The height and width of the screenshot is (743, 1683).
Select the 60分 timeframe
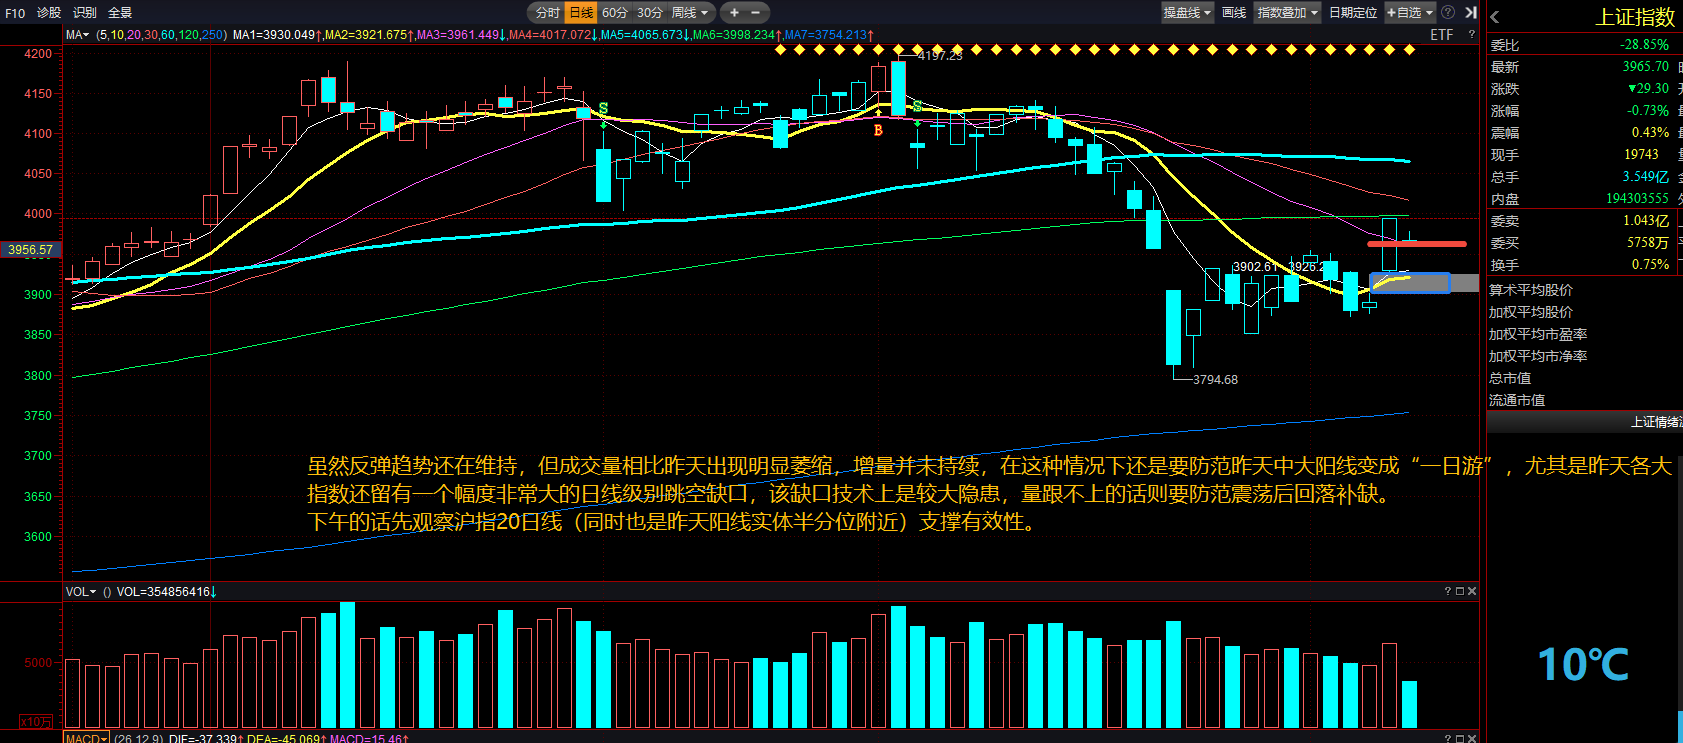pos(614,13)
